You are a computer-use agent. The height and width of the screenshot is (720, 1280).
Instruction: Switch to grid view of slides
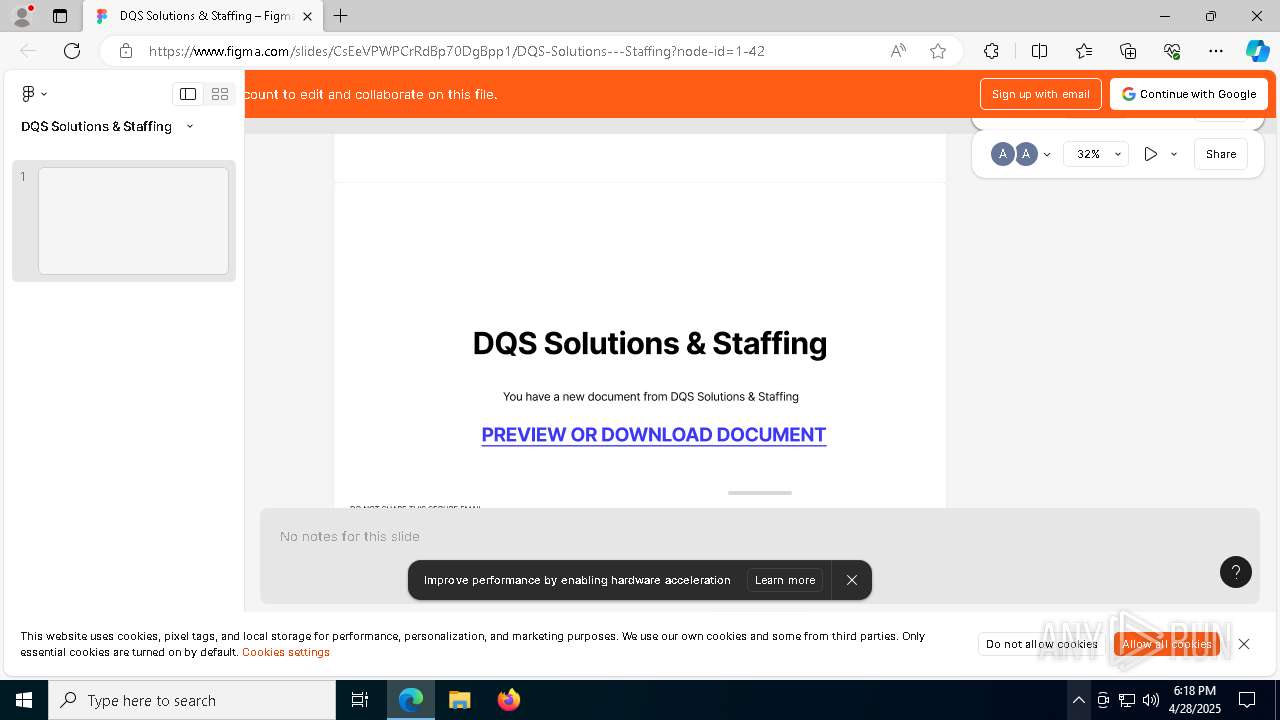click(x=220, y=94)
